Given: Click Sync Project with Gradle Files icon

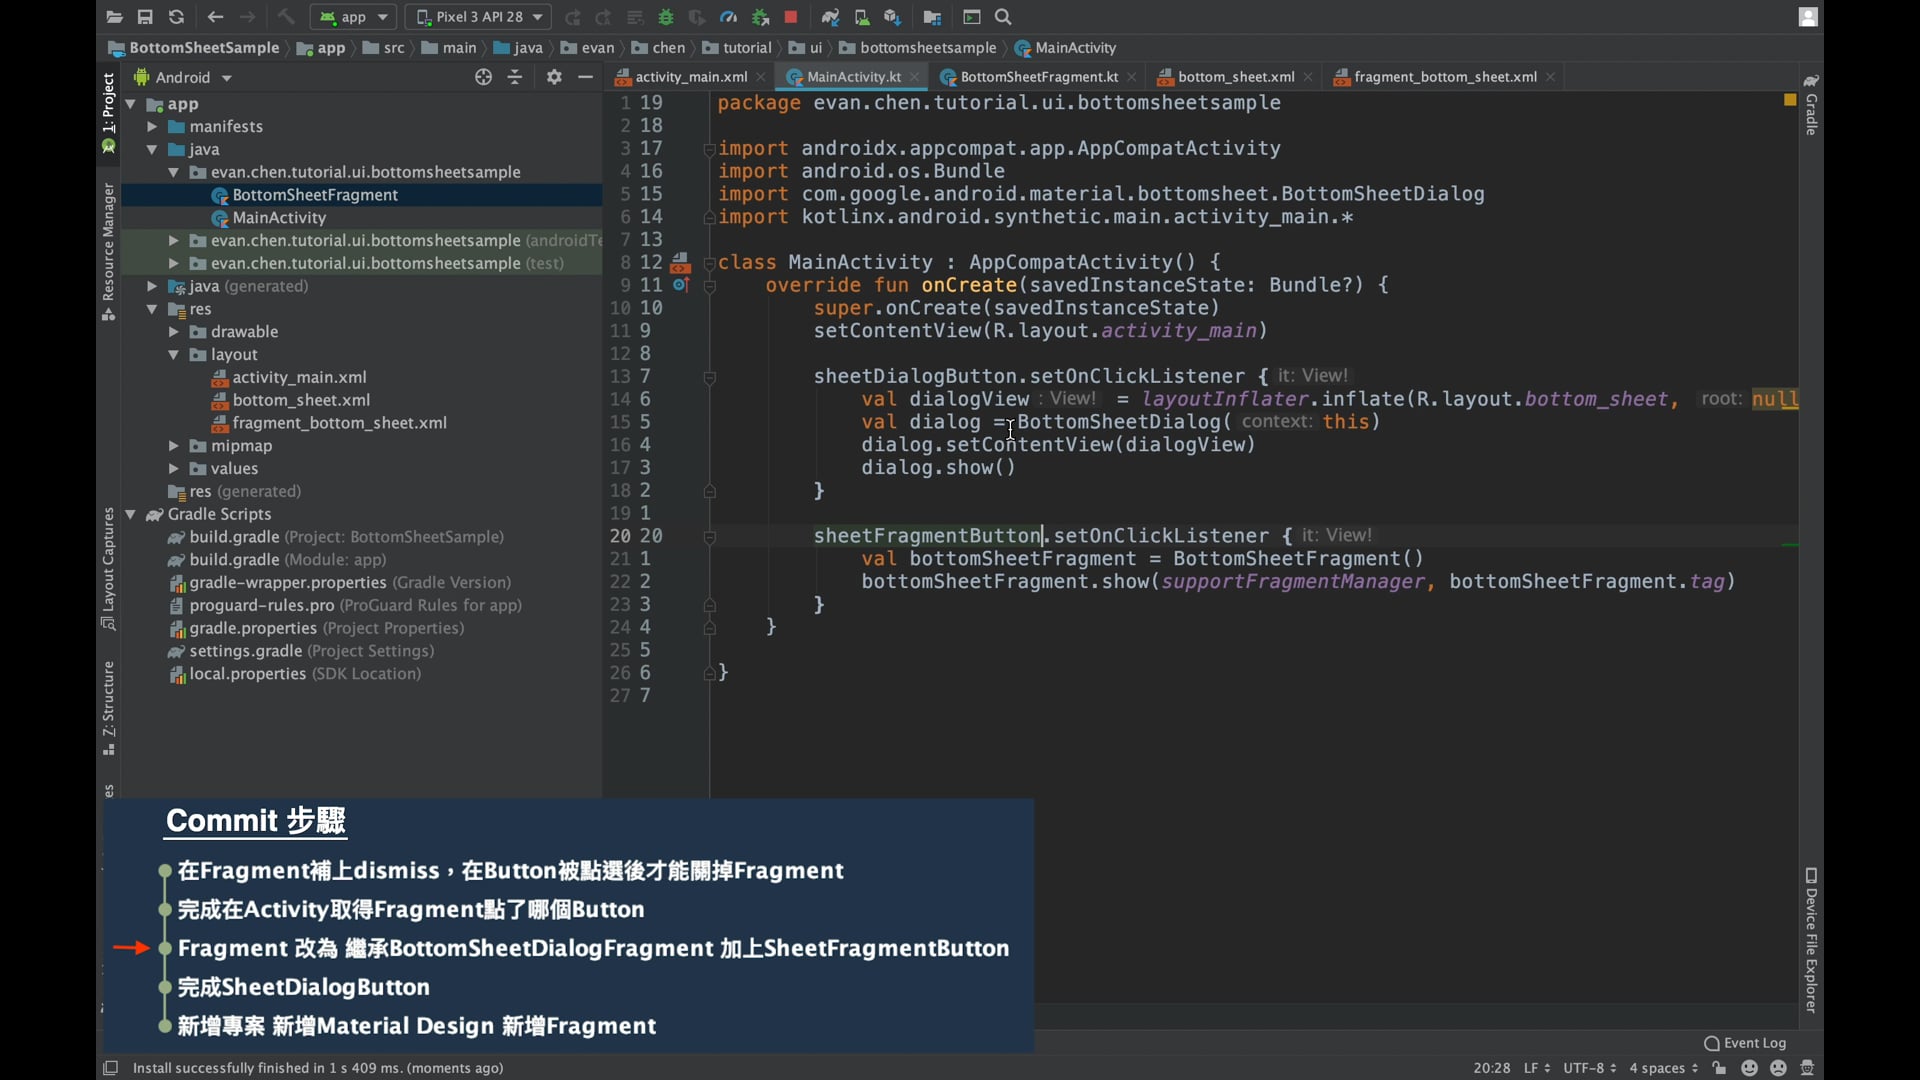Looking at the screenshot, I should [830, 17].
